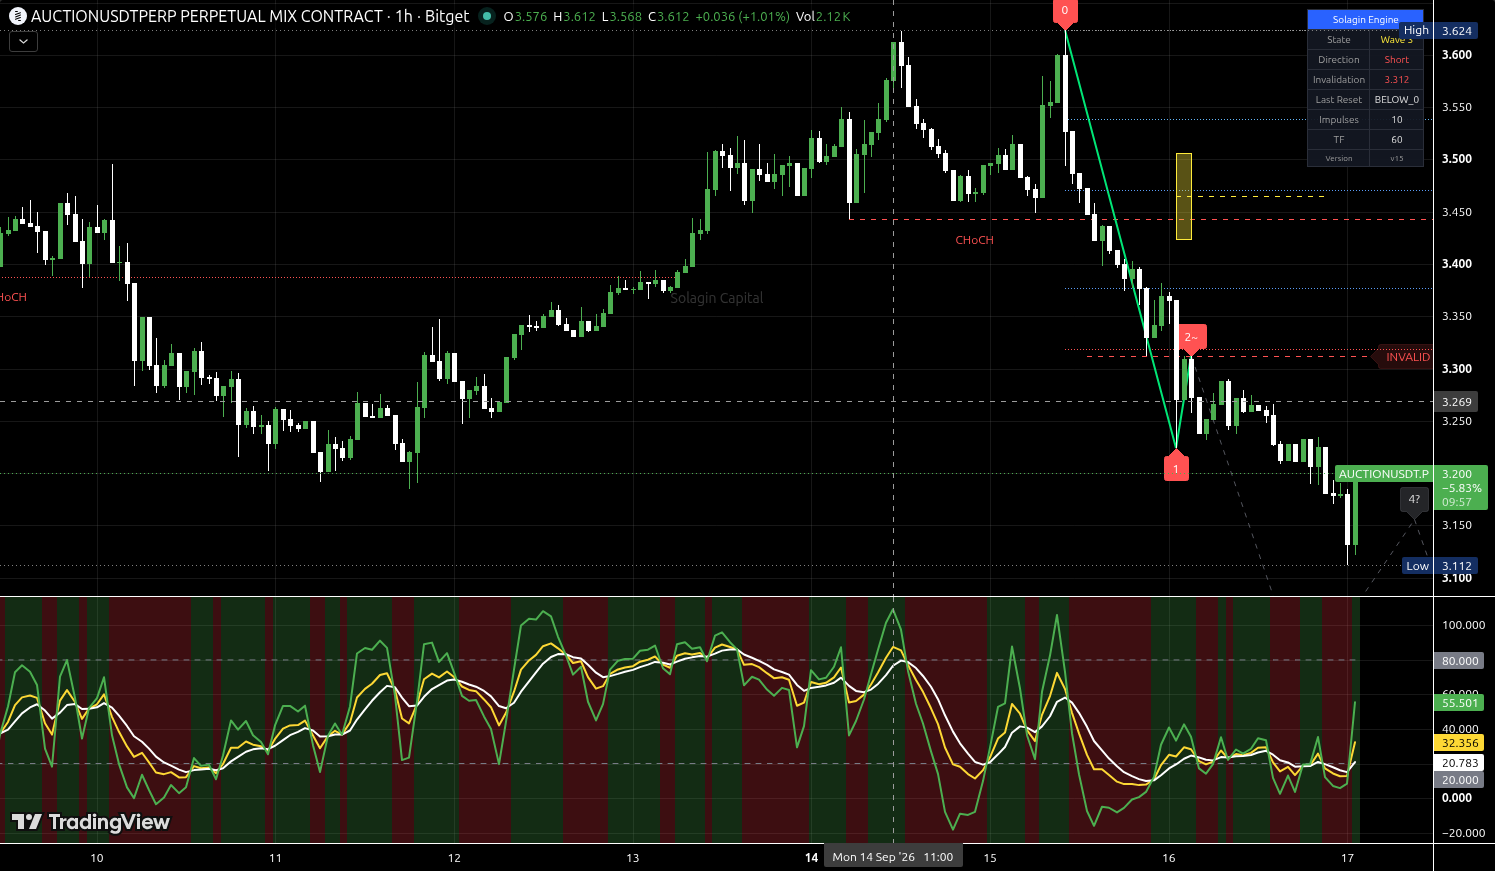Click the +0.036 (+1.01%) change value
This screenshot has width=1495, height=871.
(x=742, y=16)
